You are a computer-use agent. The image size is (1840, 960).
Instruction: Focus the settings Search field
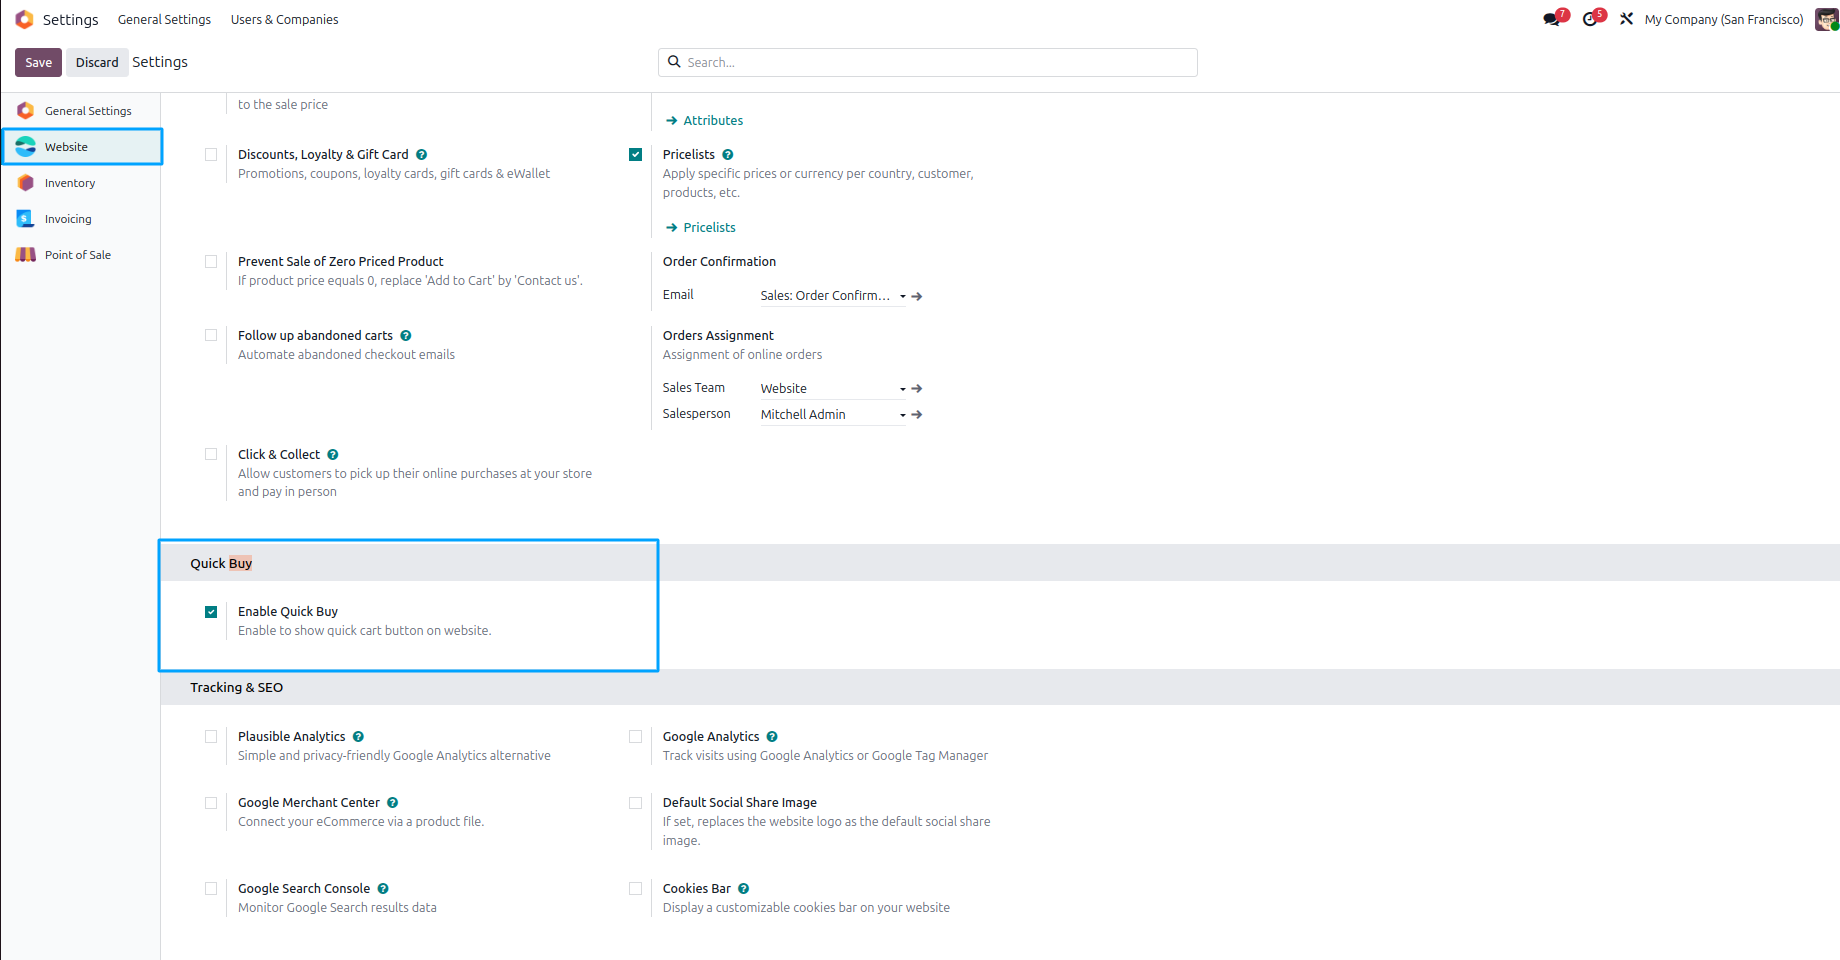point(928,62)
